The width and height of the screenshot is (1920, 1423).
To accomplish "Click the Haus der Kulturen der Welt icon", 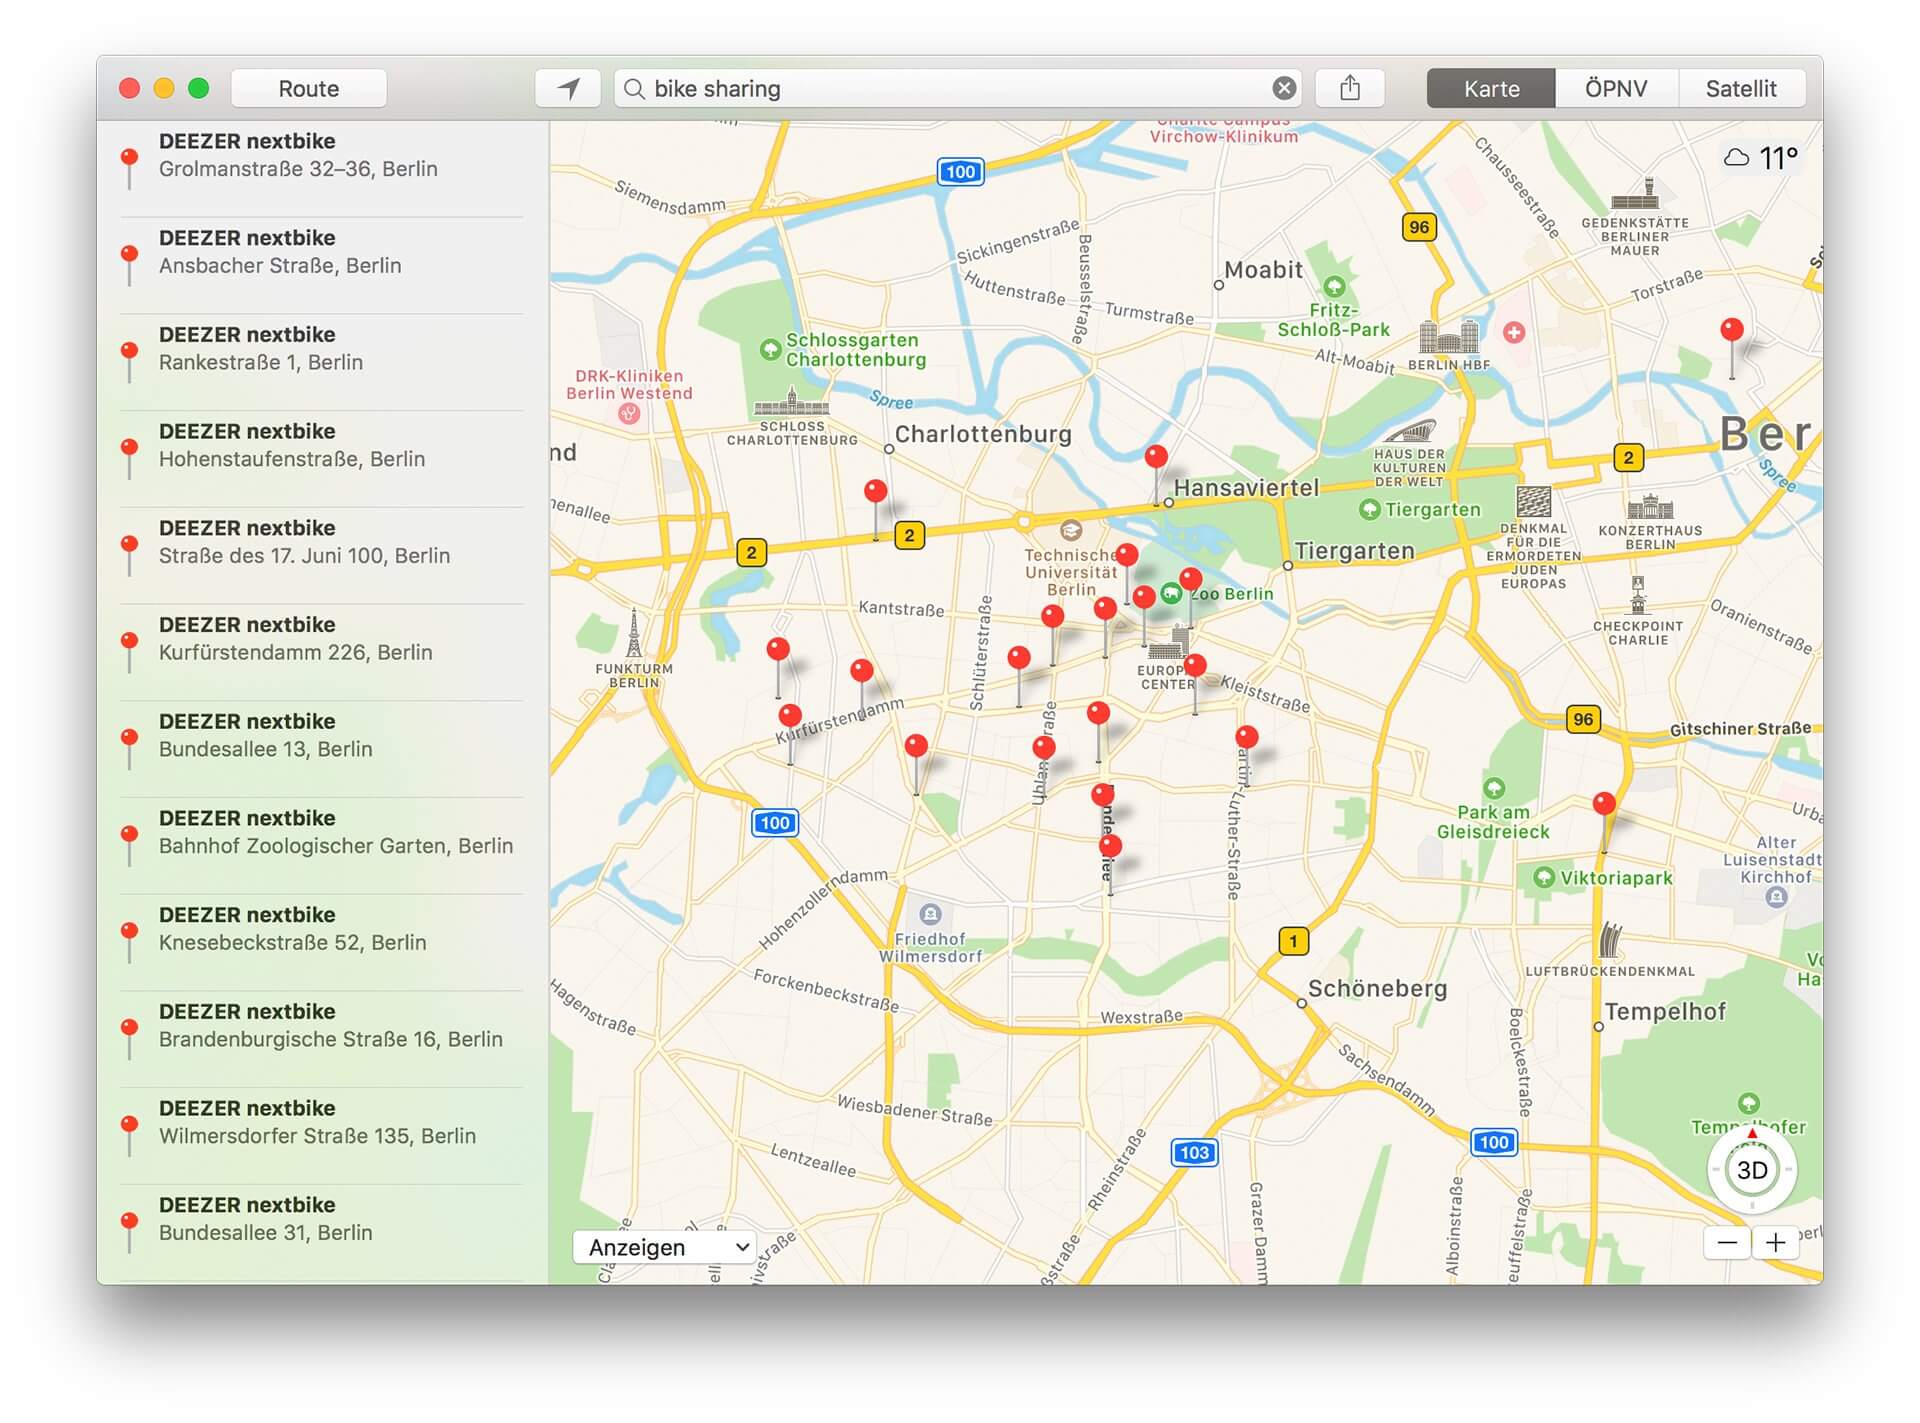I will pyautogui.click(x=1409, y=432).
